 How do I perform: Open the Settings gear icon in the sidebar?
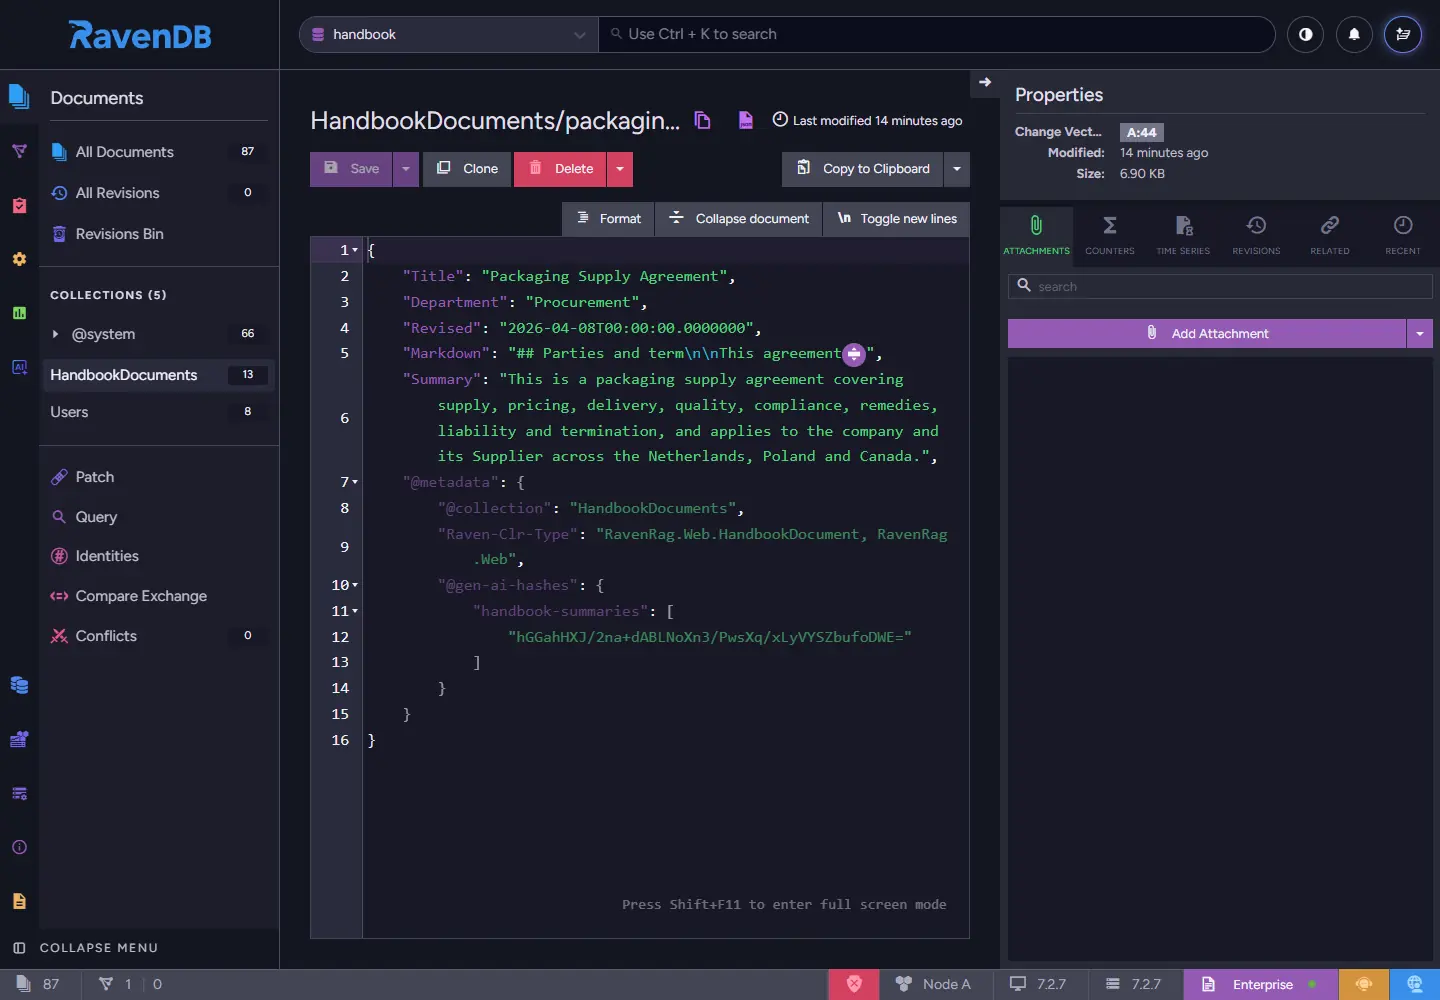pyautogui.click(x=19, y=259)
